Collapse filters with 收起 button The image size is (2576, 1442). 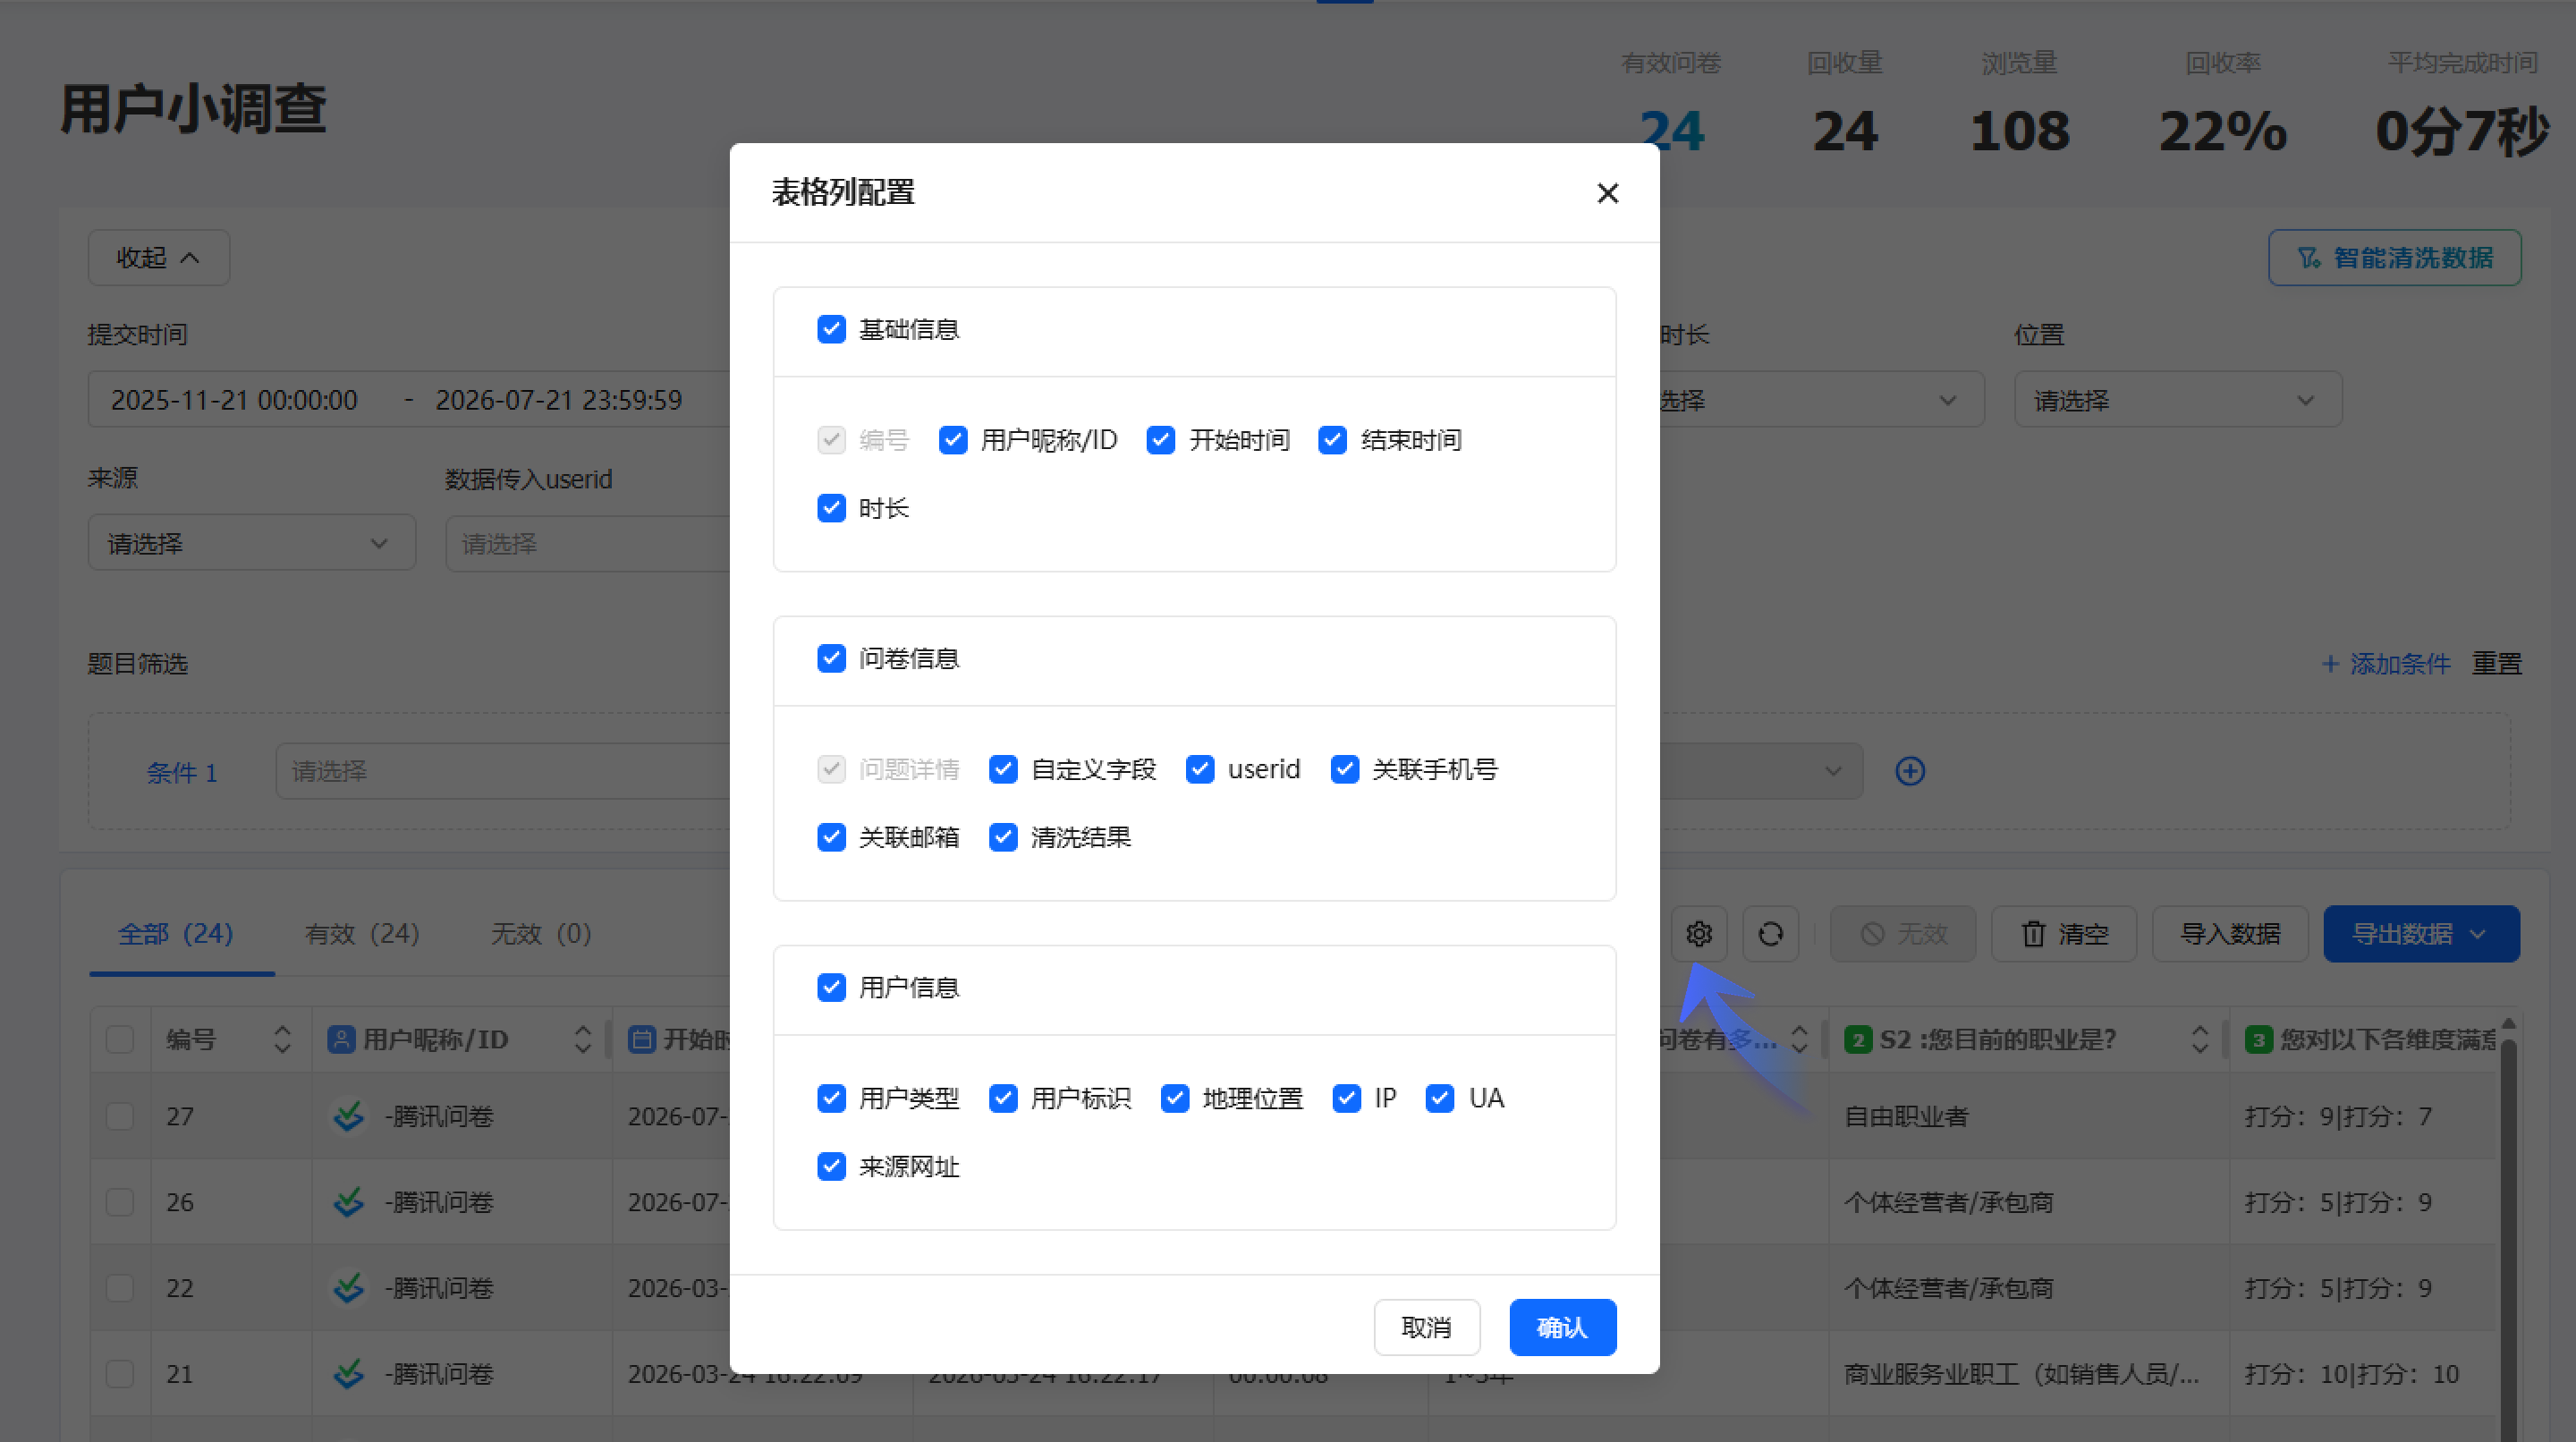pos(159,258)
